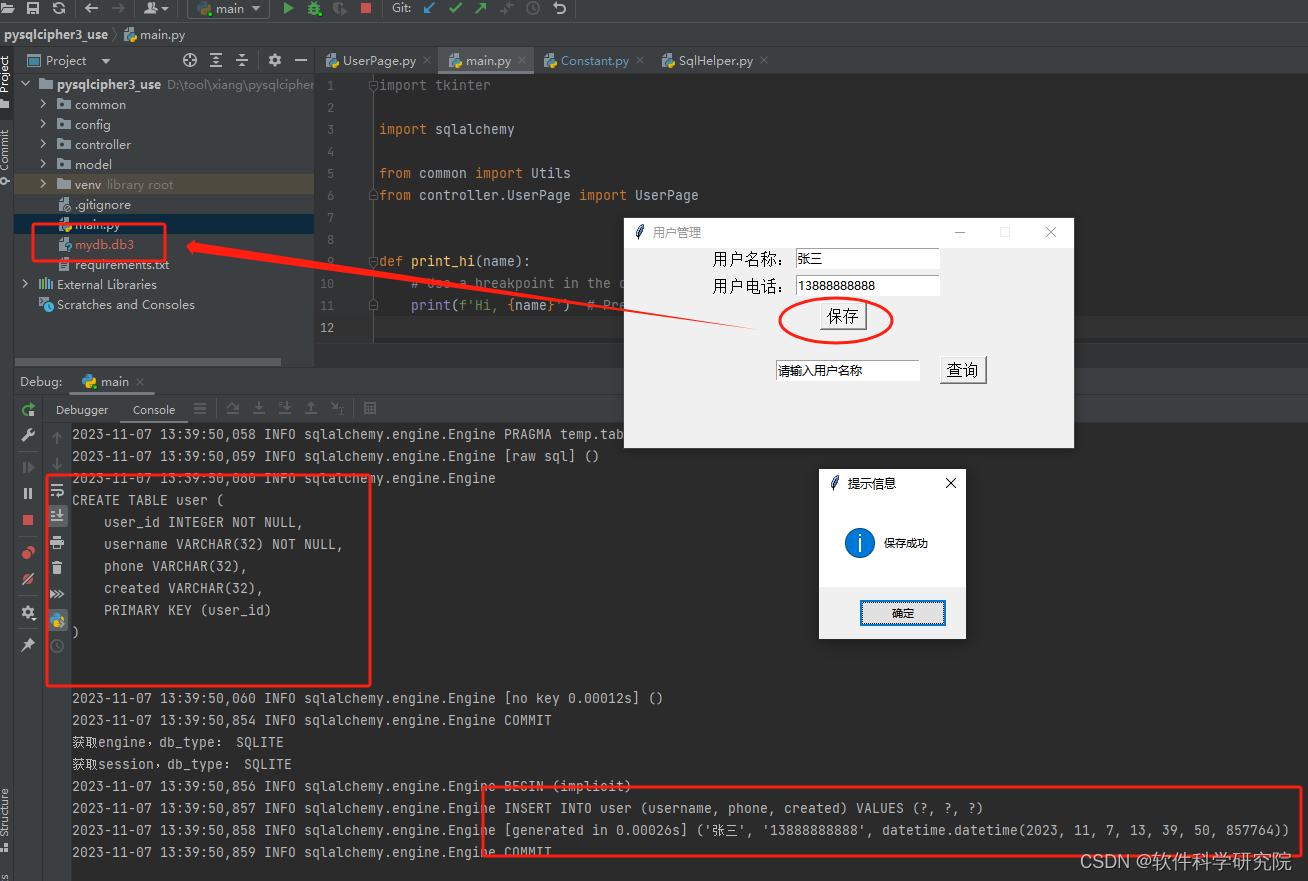The image size is (1308, 881).
Task: Click the Rerun main icon in Debug panel
Action: click(x=28, y=410)
